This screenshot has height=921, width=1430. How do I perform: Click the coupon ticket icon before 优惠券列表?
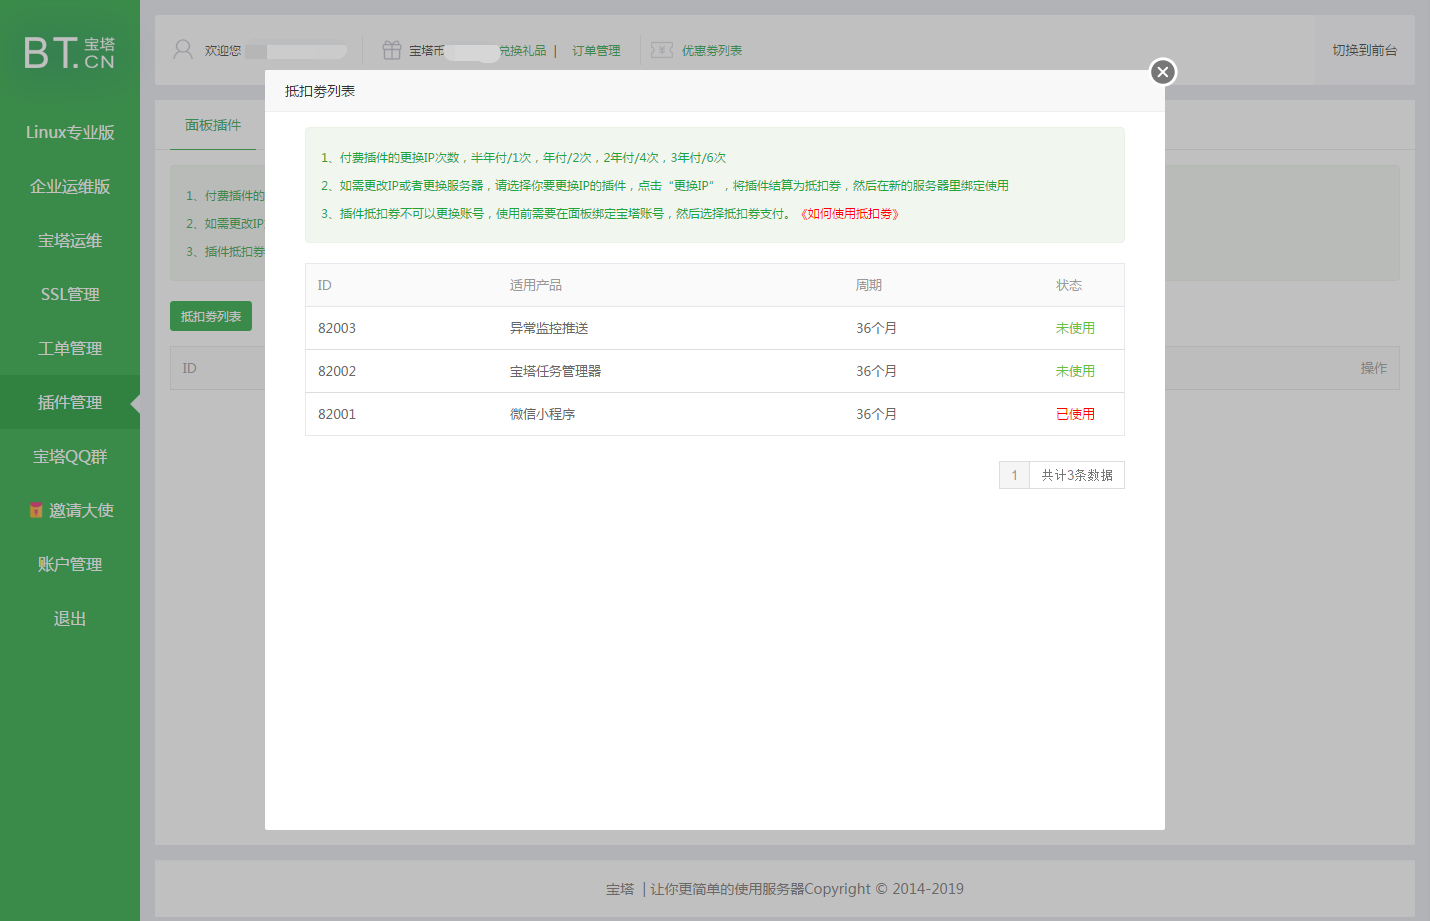tap(662, 49)
